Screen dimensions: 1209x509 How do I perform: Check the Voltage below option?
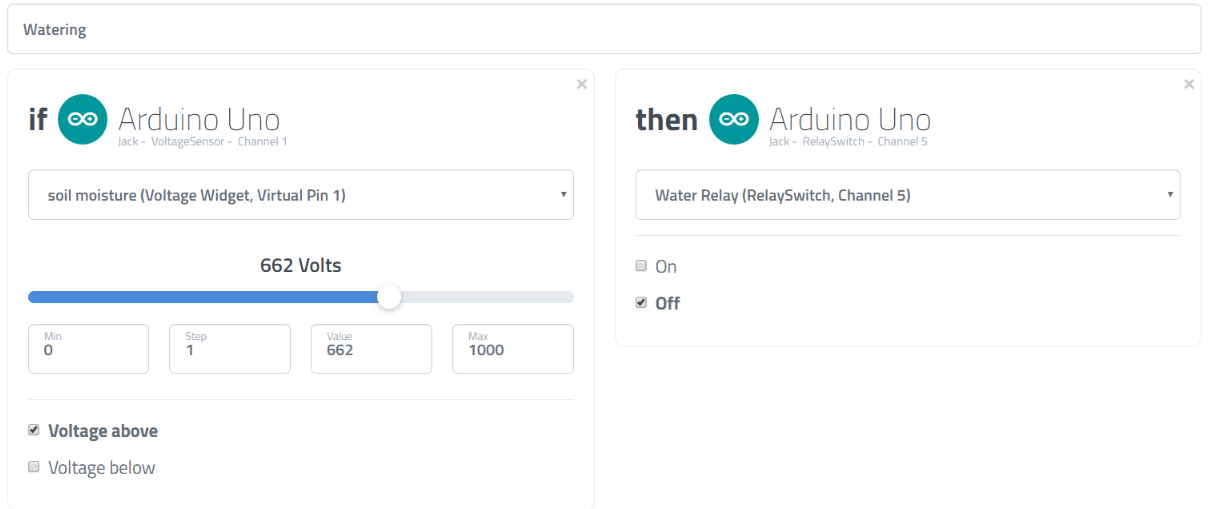coord(34,467)
